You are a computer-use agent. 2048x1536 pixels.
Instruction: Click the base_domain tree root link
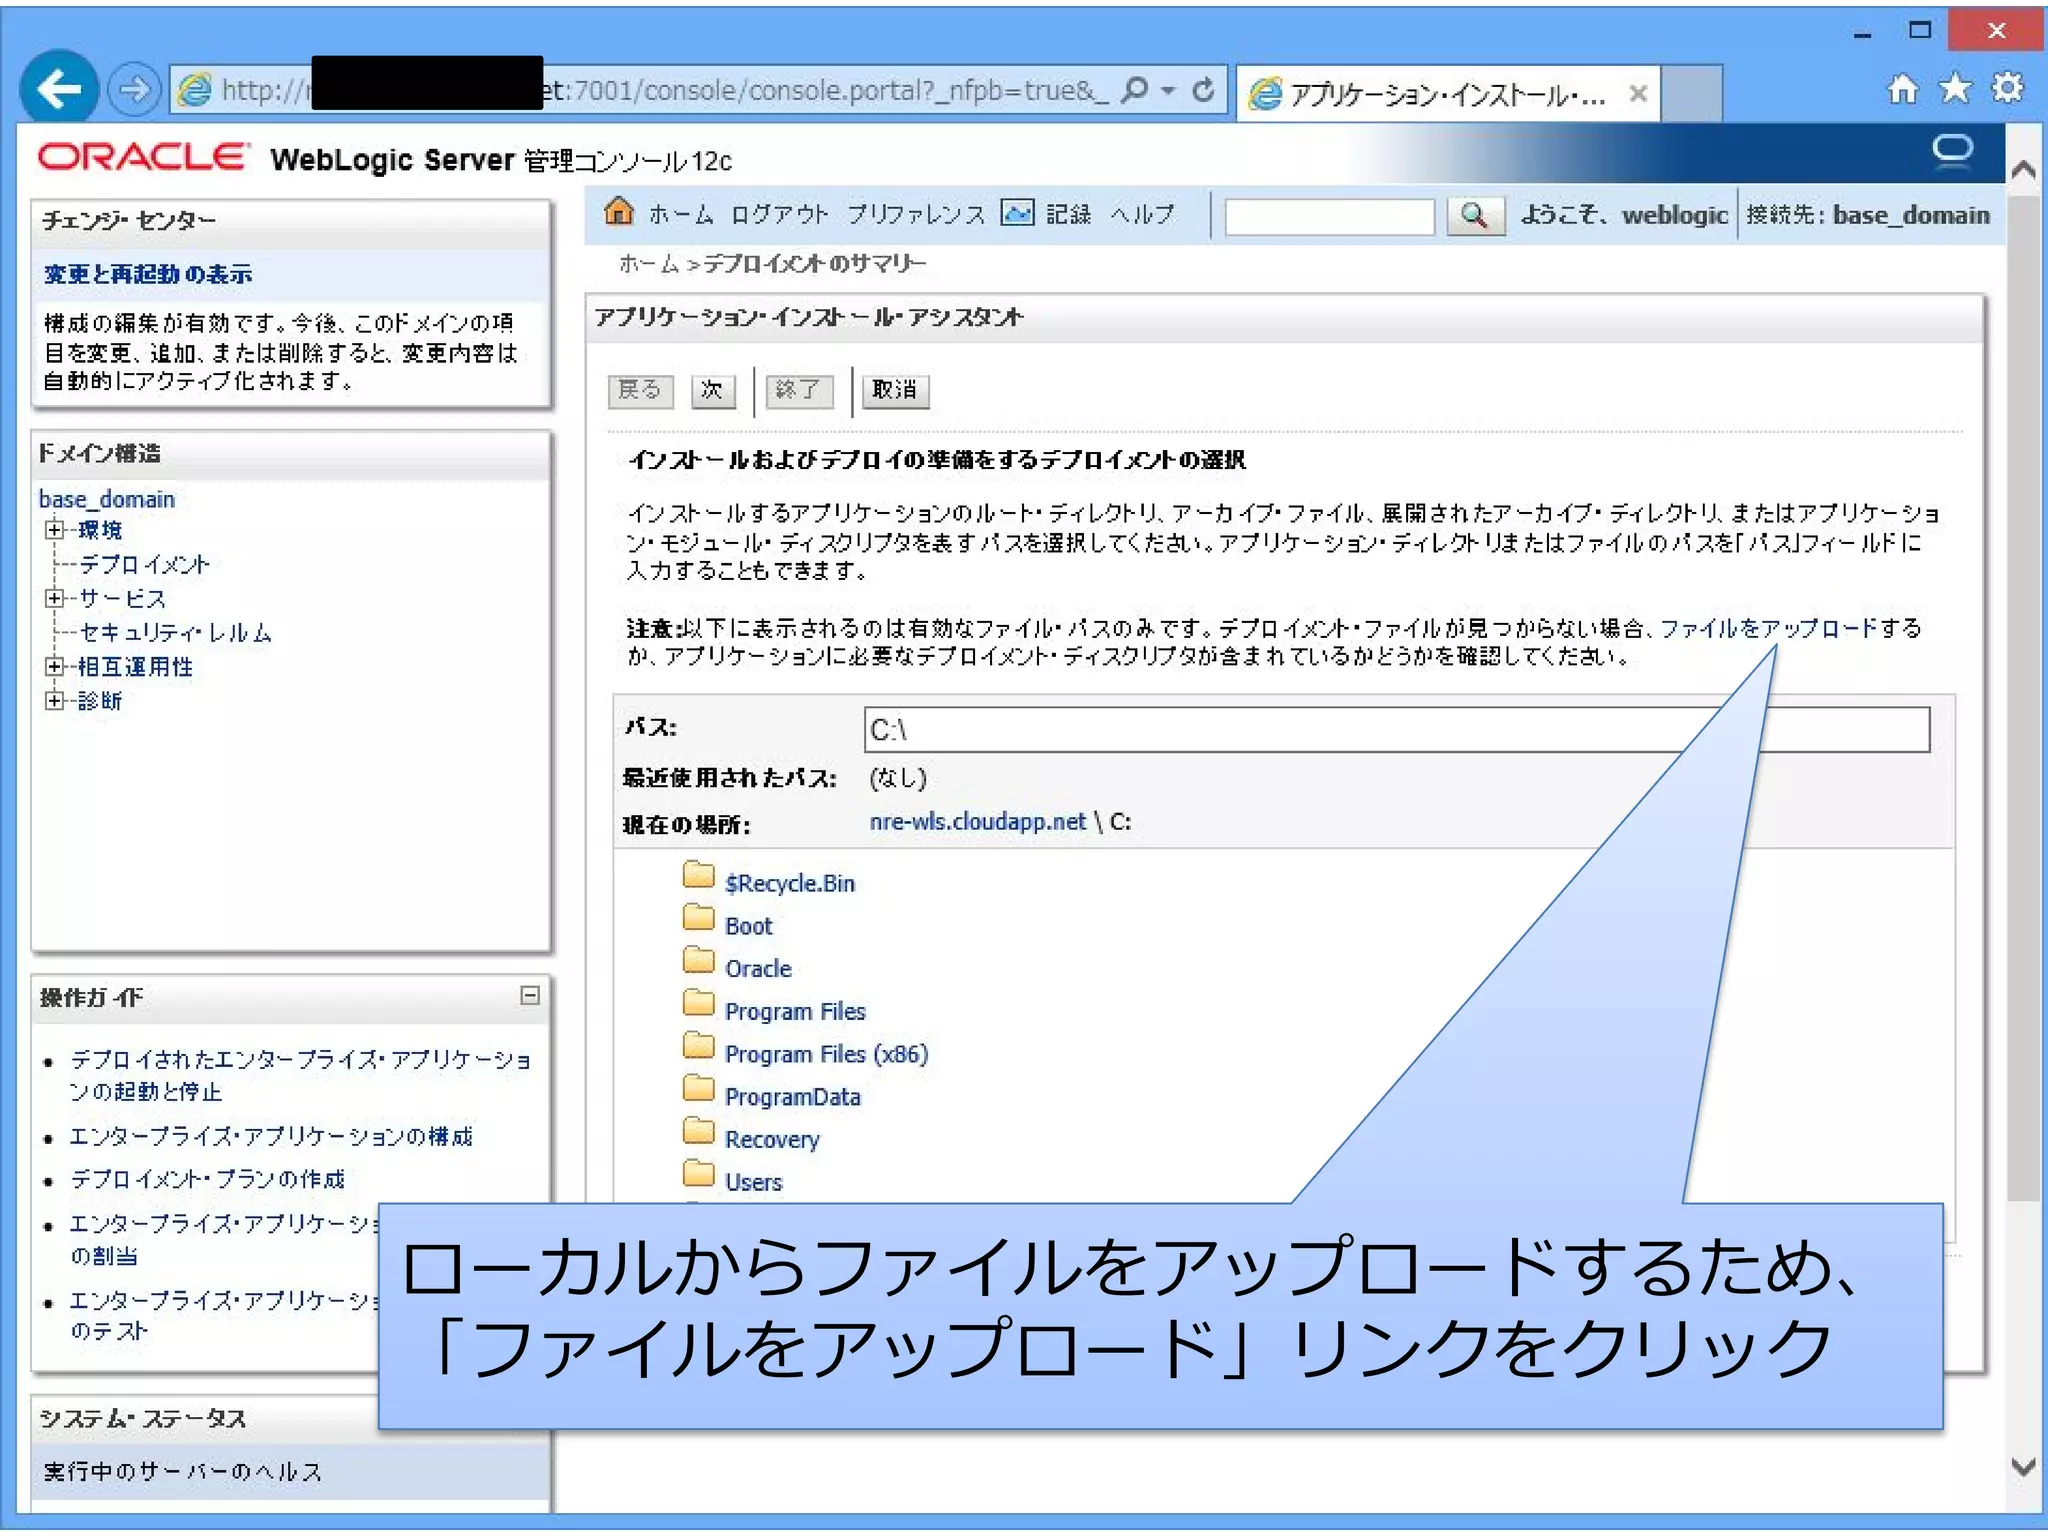pos(107,499)
